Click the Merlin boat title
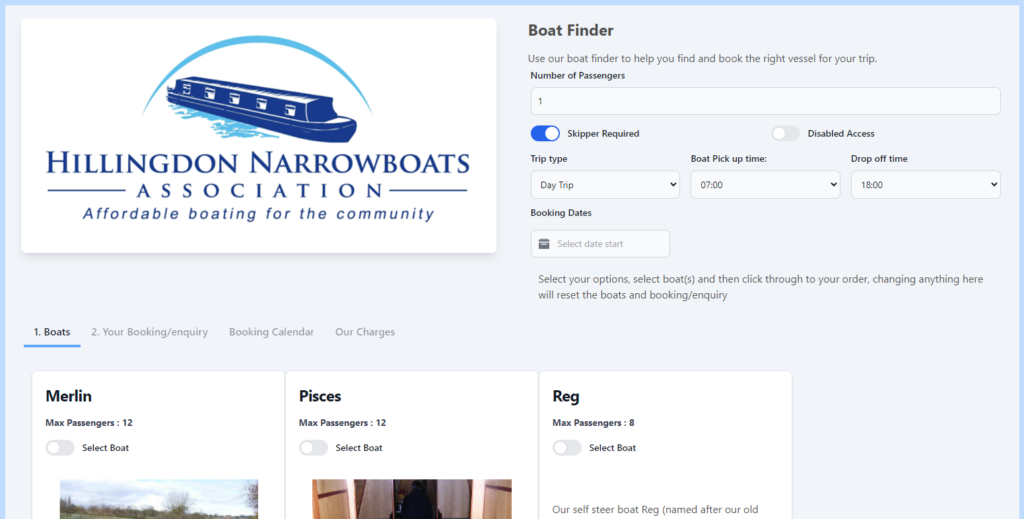This screenshot has height=519, width=1024. (69, 396)
